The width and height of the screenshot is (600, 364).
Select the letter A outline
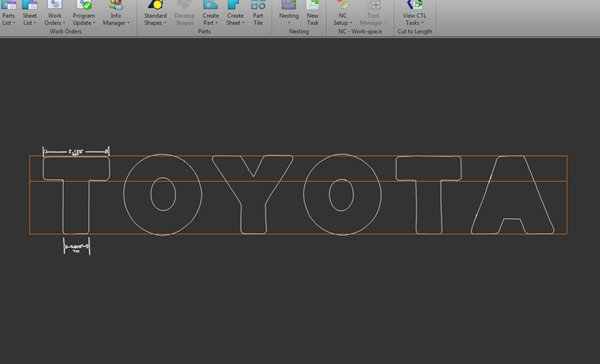[513, 194]
